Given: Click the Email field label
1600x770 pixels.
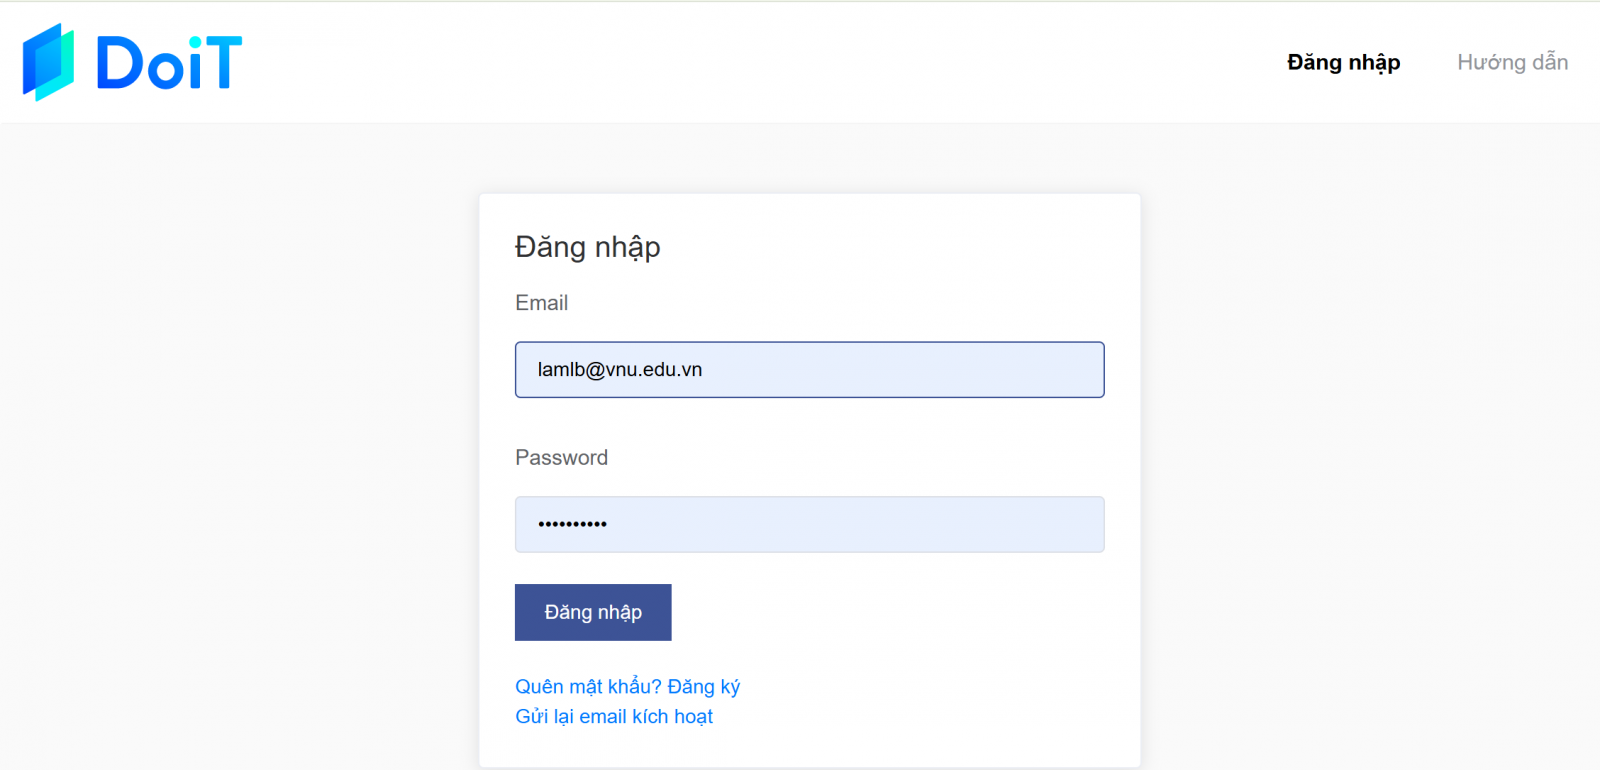Looking at the screenshot, I should 541,303.
